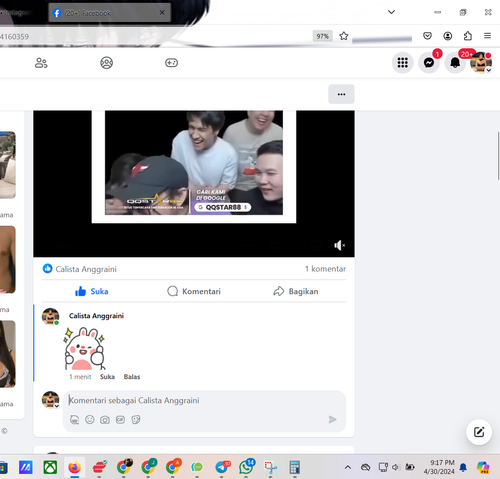The image size is (500, 479).
Task: Open the '1 komentar' count link
Action: coord(325,269)
